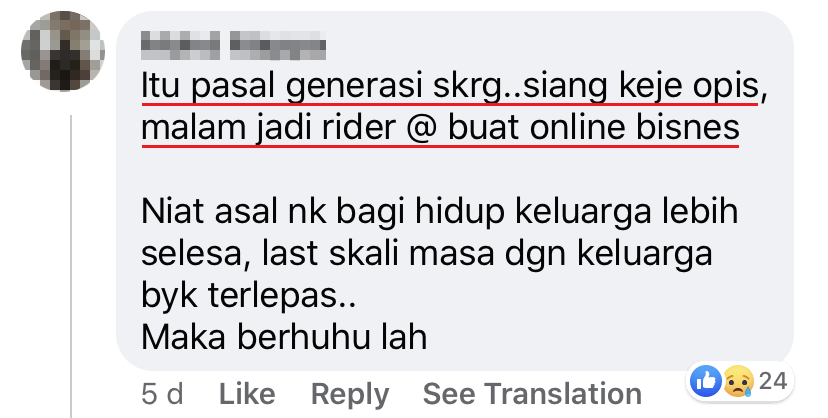Open the commenter's blurred profile picture
Screen dimensions: 828x418
pyautogui.click(x=63, y=51)
